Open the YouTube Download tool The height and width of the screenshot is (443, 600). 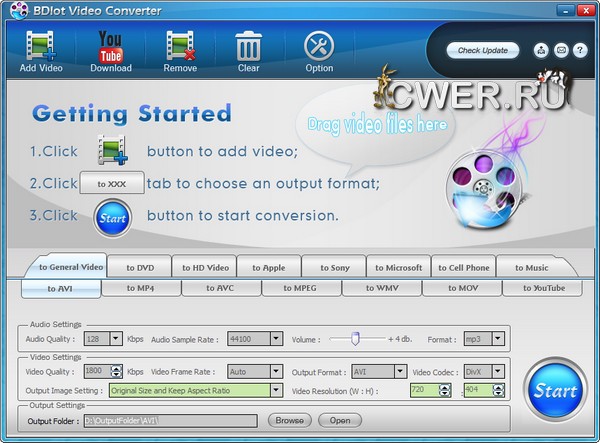110,46
